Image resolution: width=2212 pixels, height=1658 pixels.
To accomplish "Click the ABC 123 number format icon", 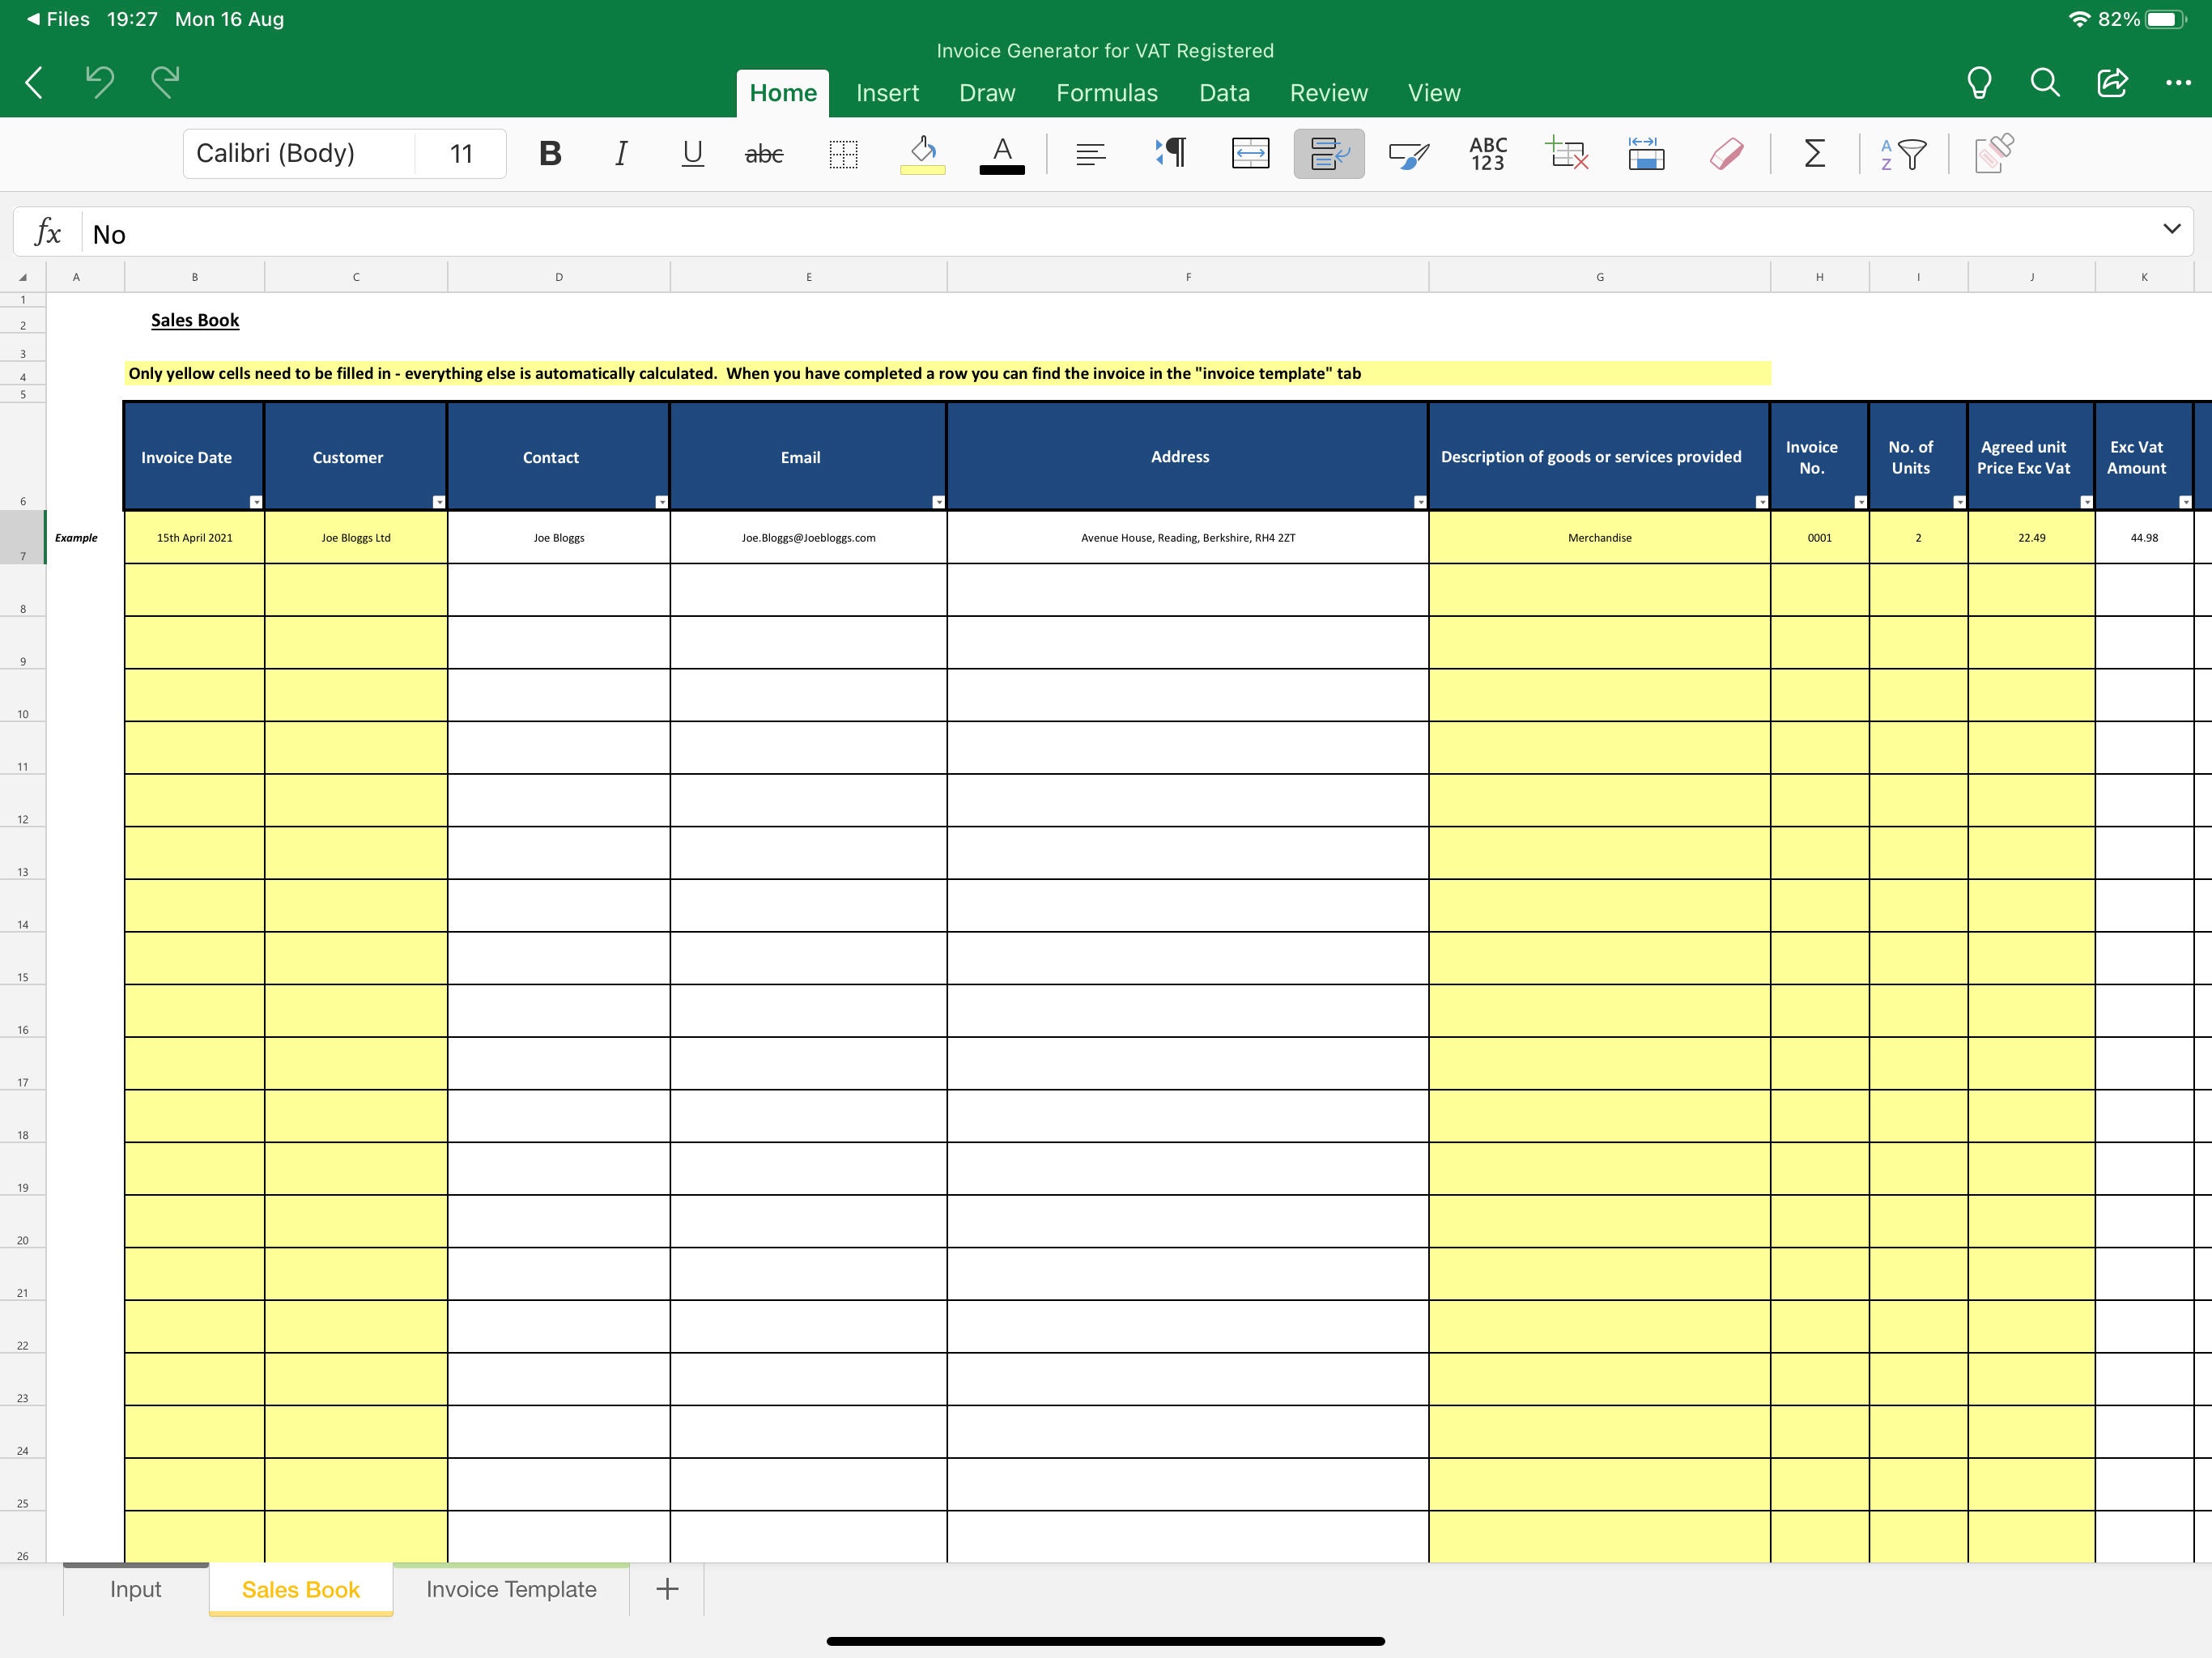I will tap(1487, 153).
